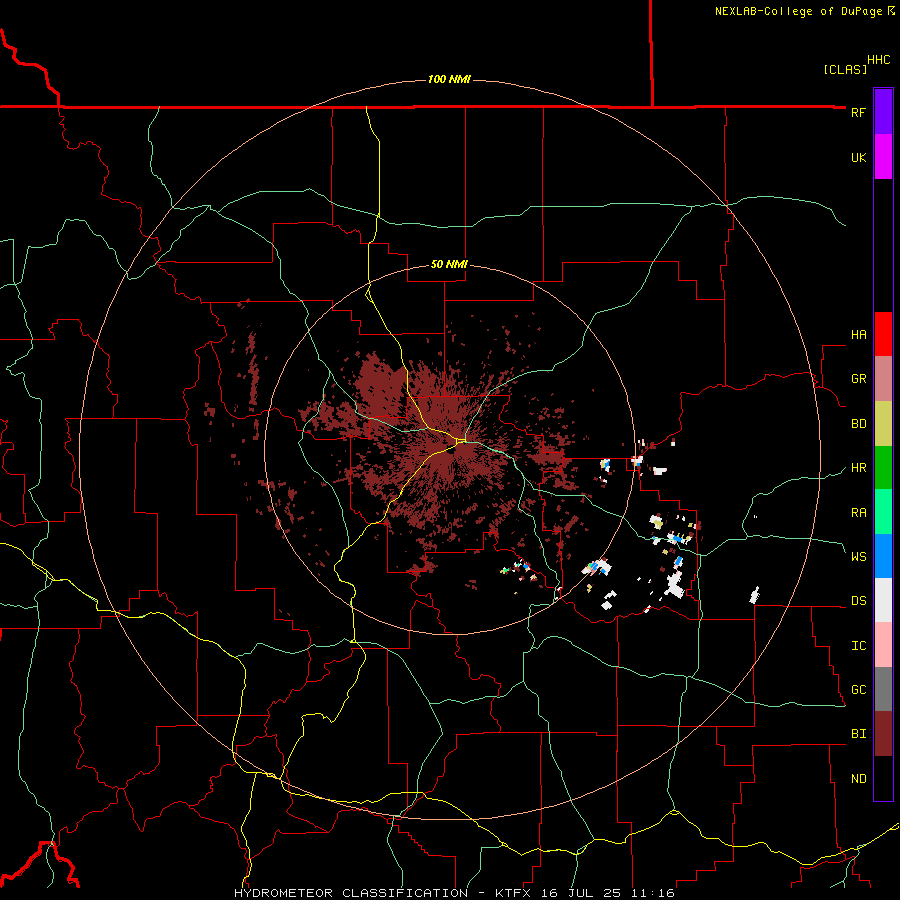Pick the RA light green legend swatch
The image size is (900, 900).
(883, 512)
